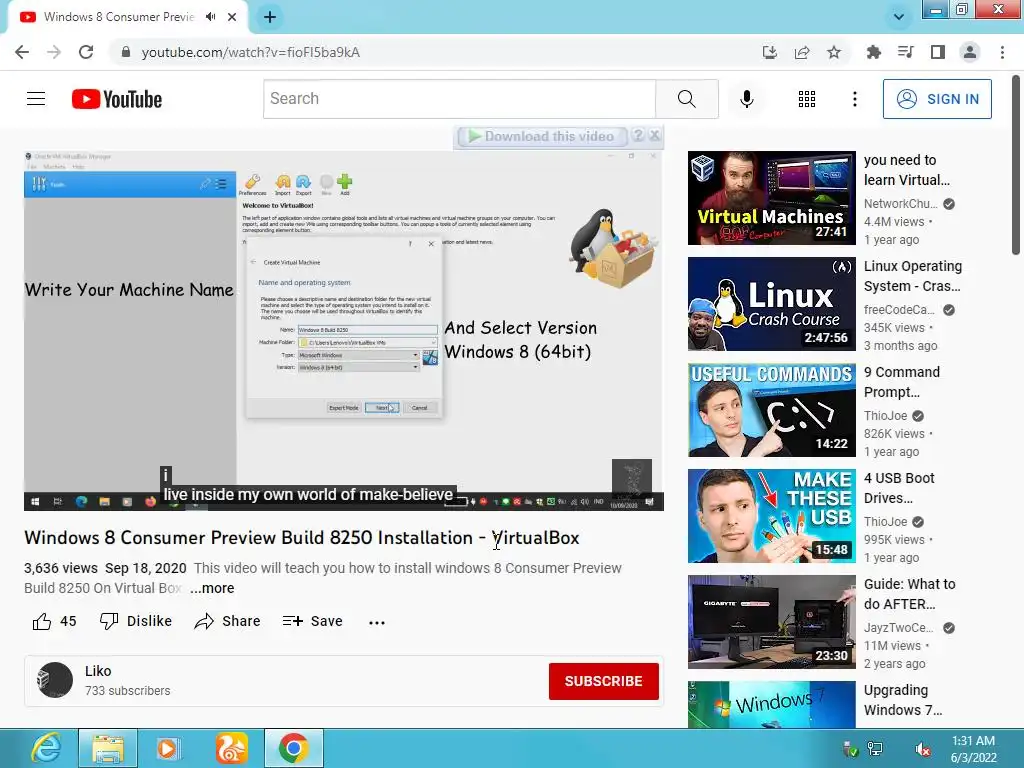Open Virtual Machines video thumbnail
Image resolution: width=1024 pixels, height=768 pixels.
[x=771, y=198]
